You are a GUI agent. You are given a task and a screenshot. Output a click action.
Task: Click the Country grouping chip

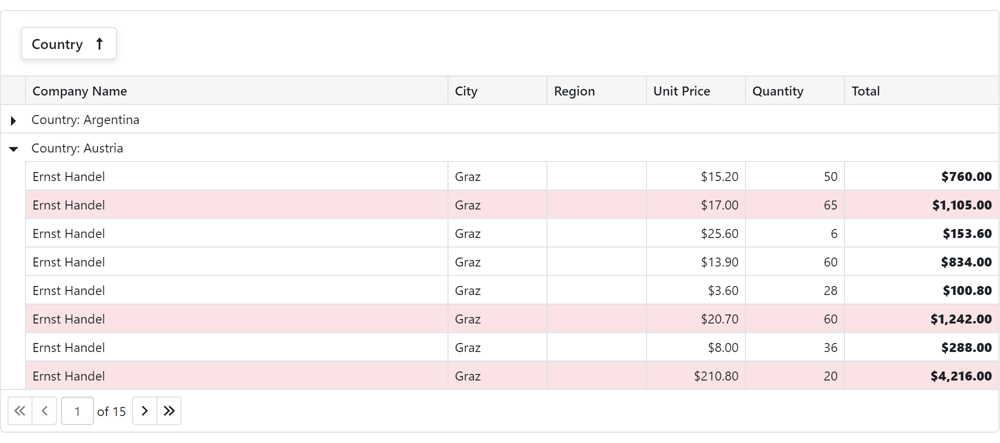click(x=58, y=44)
